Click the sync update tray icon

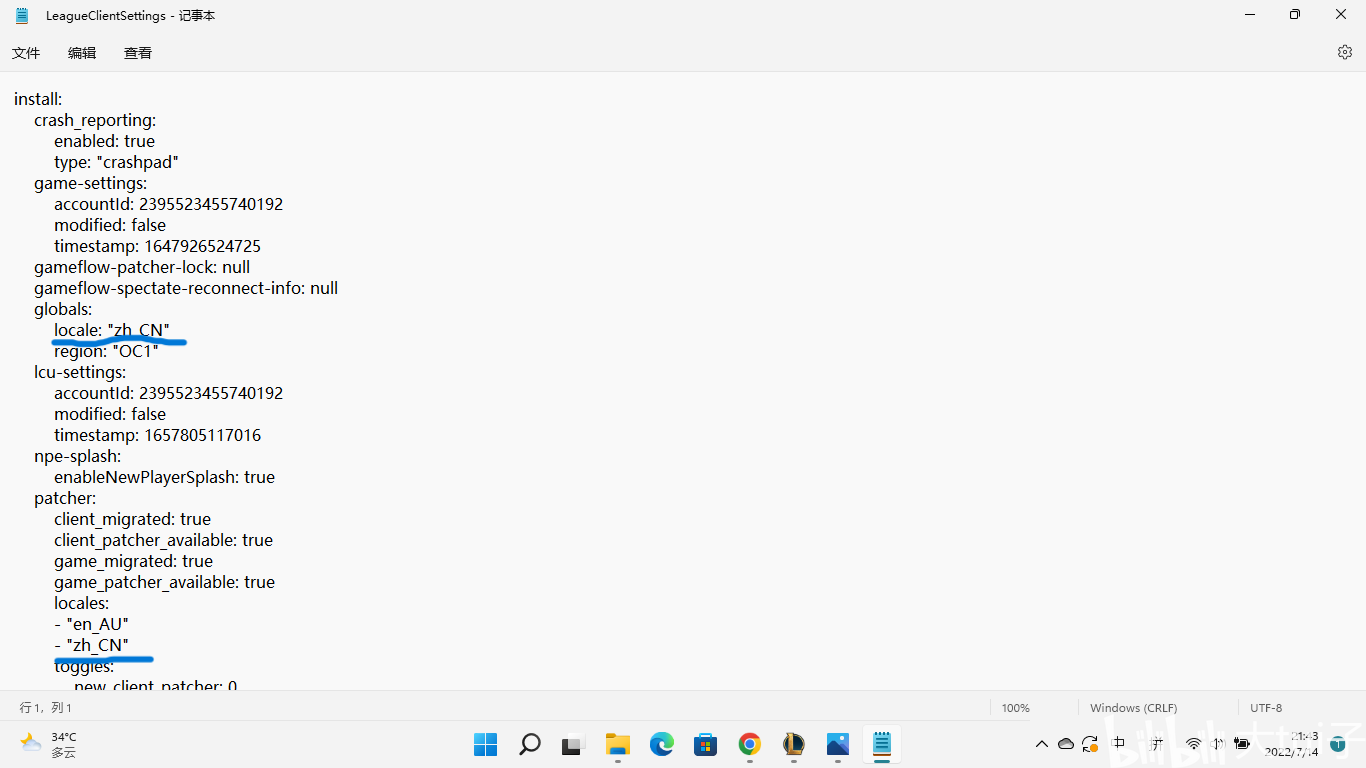1090,744
